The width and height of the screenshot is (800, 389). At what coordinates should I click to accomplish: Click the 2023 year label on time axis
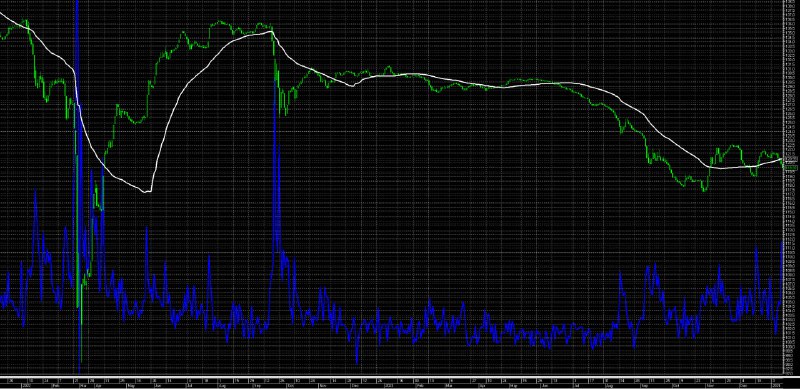pos(389,385)
